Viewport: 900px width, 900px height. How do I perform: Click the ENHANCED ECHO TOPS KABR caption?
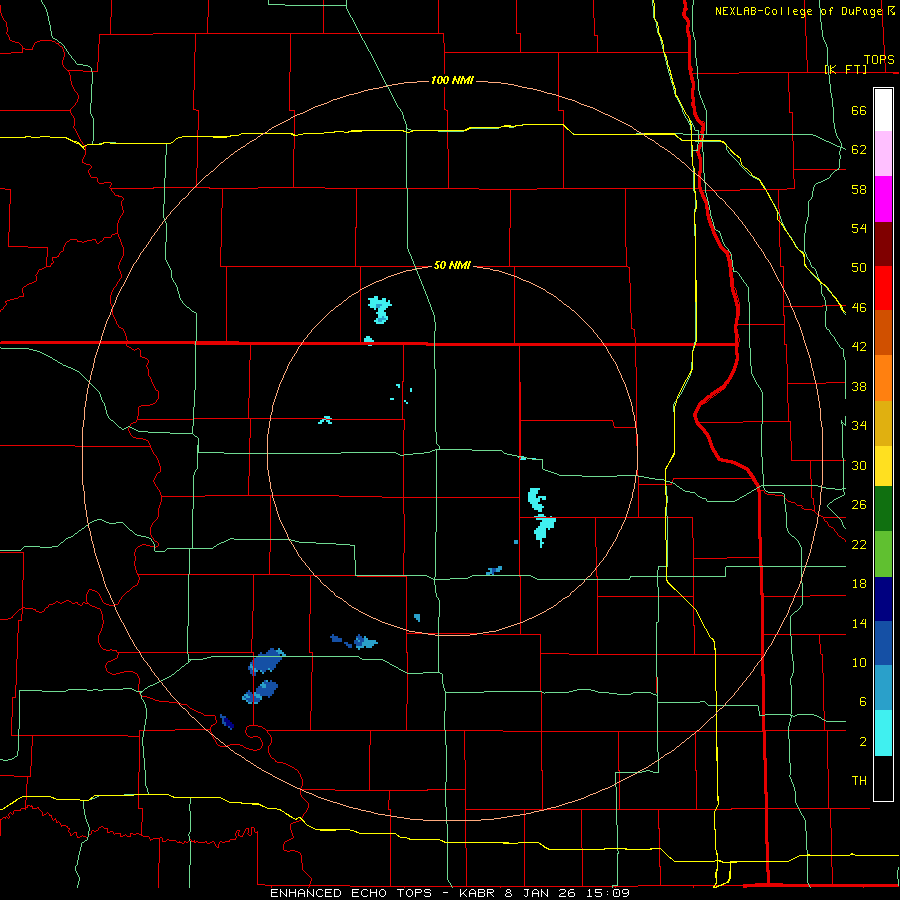(449, 893)
